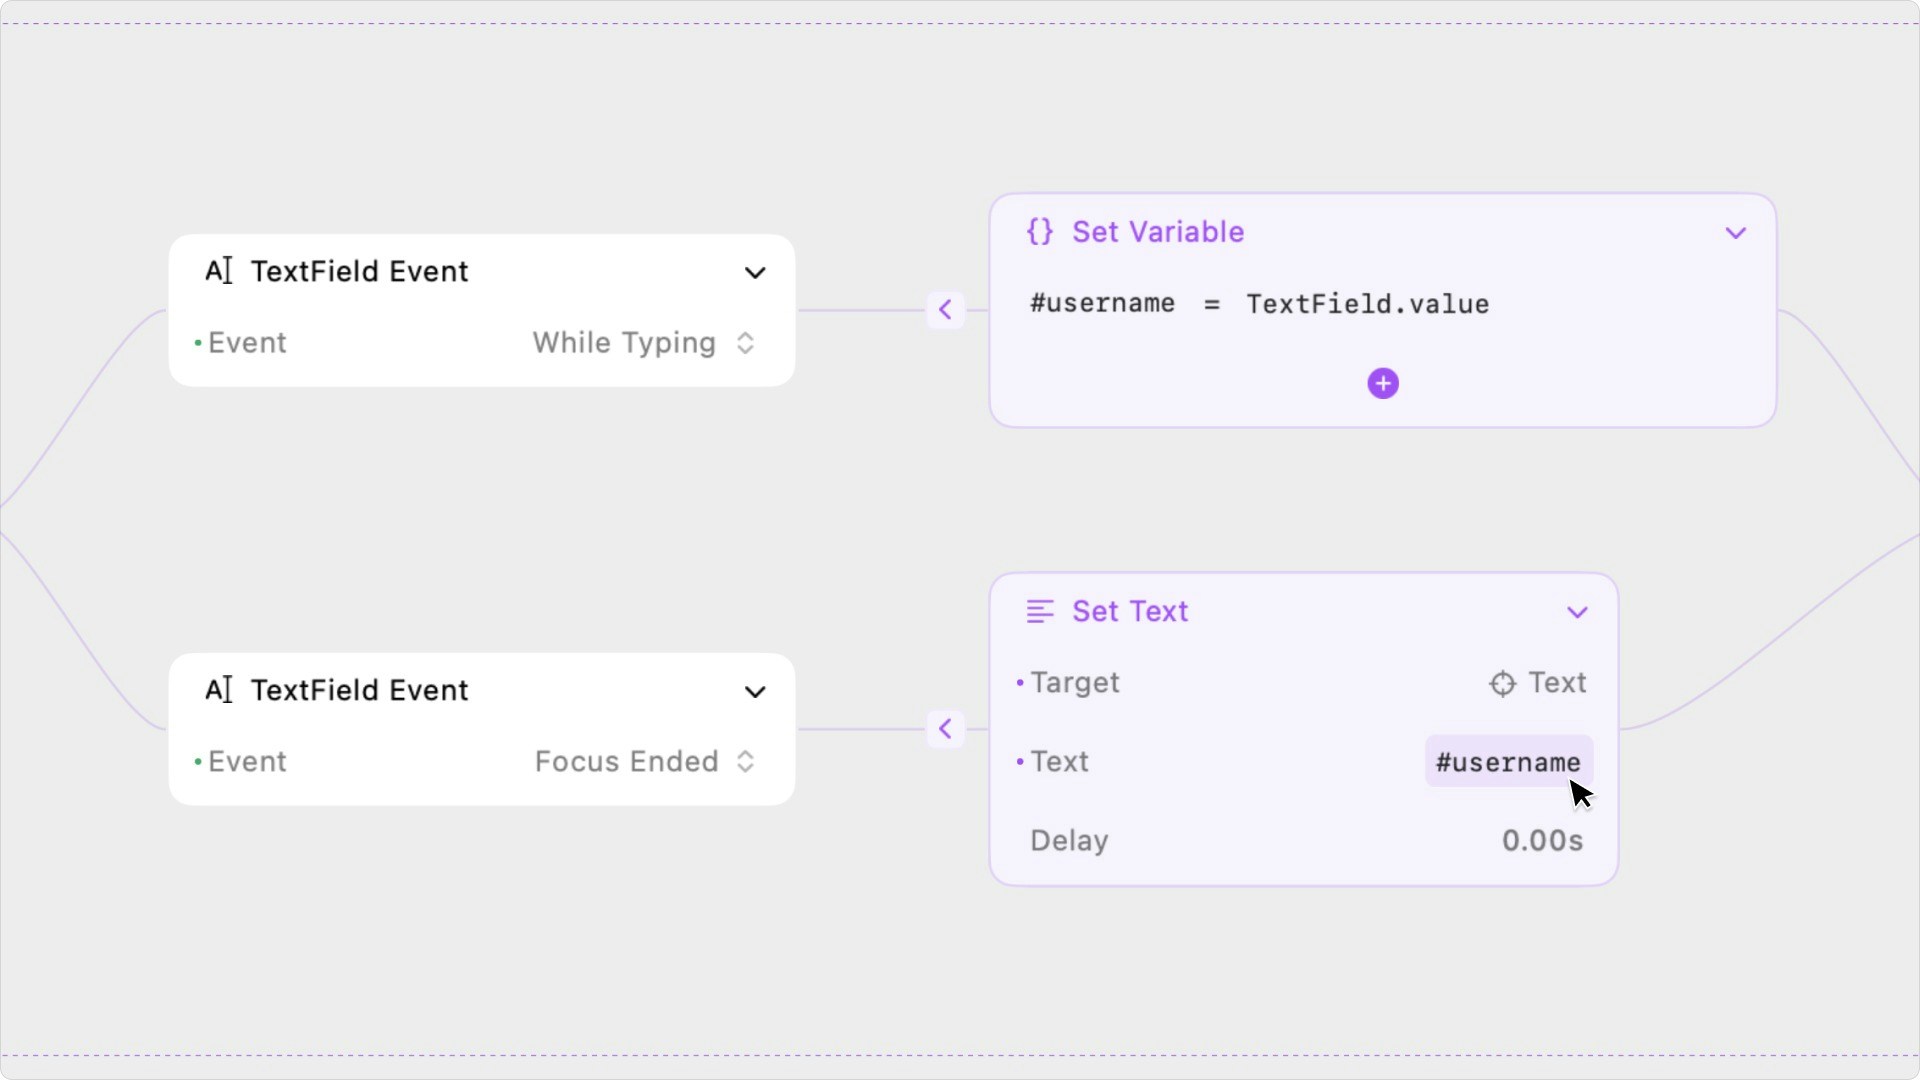This screenshot has width=1920, height=1080.
Task: Add a variable with the purple plus icon
Action: (x=1383, y=383)
